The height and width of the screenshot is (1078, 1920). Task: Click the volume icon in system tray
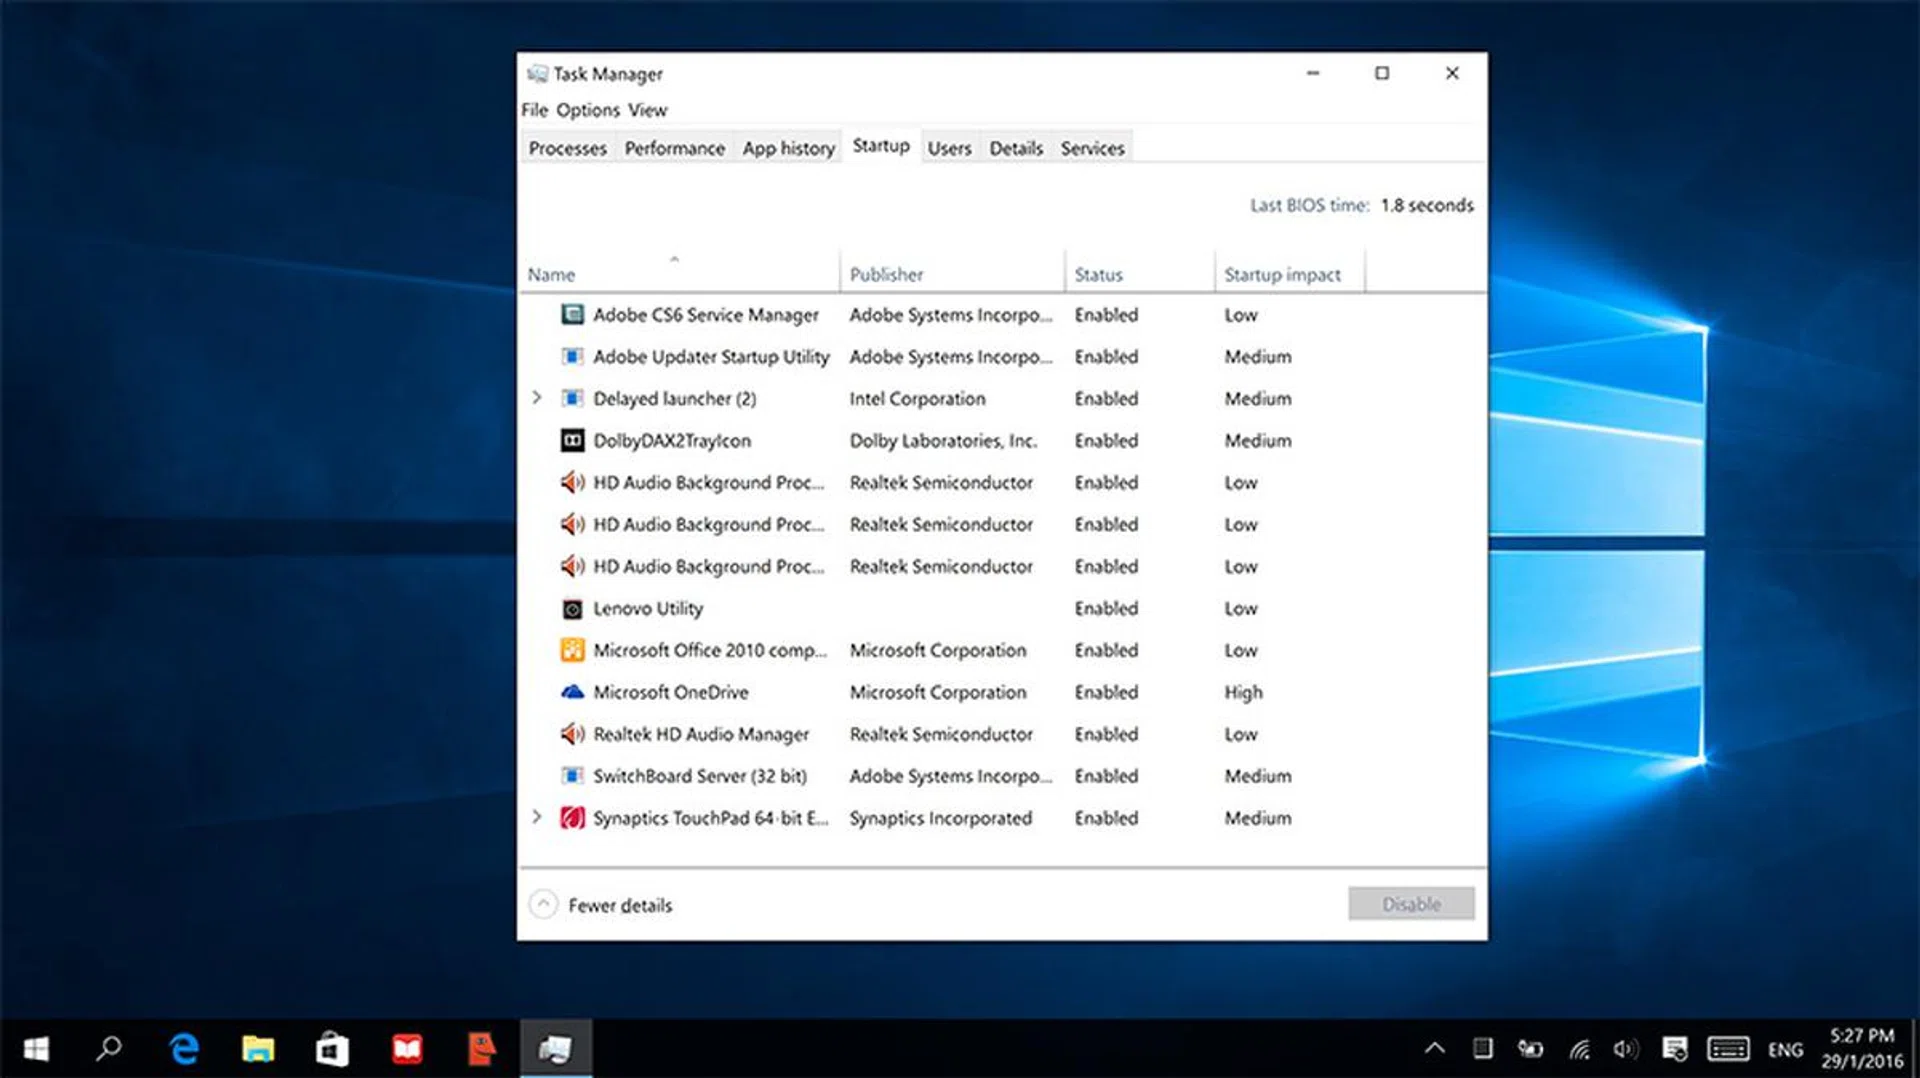(1625, 1048)
